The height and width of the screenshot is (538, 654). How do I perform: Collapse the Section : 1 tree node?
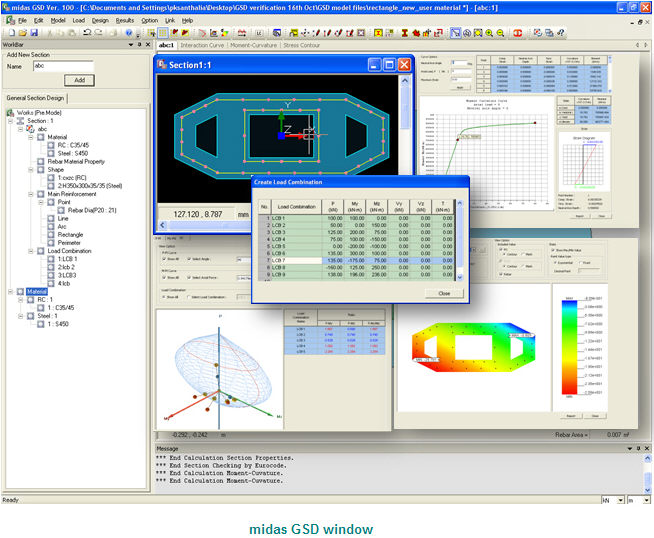(x=10, y=121)
